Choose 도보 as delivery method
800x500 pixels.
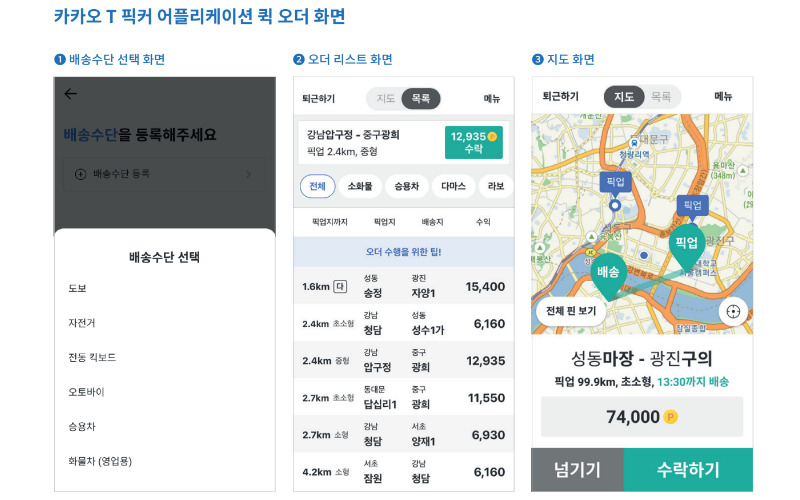78,288
